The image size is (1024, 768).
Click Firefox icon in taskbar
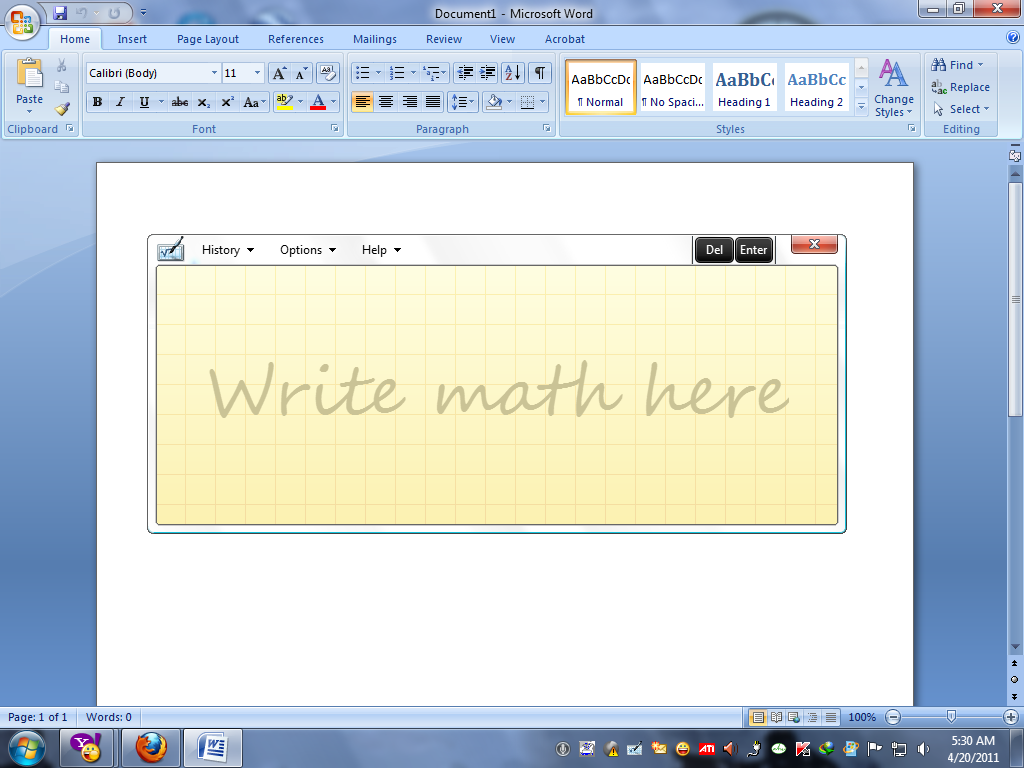click(x=152, y=748)
